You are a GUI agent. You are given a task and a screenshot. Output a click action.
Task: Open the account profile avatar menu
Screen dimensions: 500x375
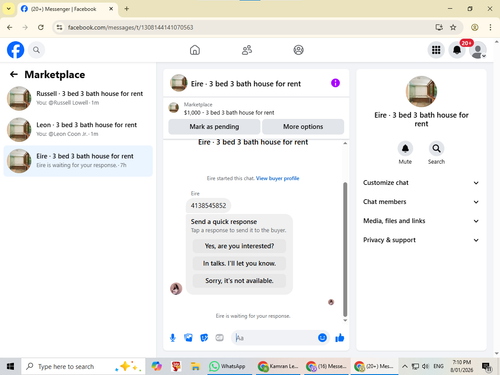click(478, 50)
